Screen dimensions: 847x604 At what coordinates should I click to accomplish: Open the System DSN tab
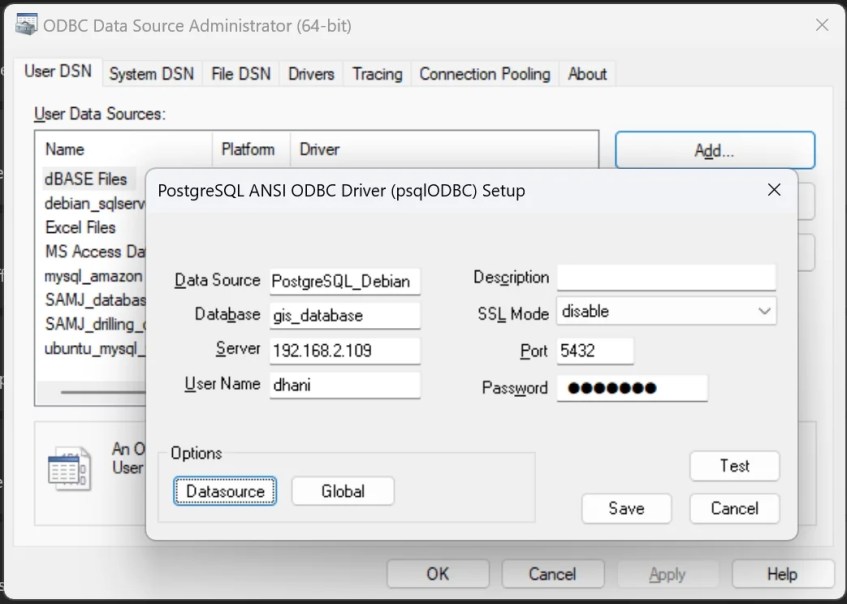pyautogui.click(x=151, y=73)
